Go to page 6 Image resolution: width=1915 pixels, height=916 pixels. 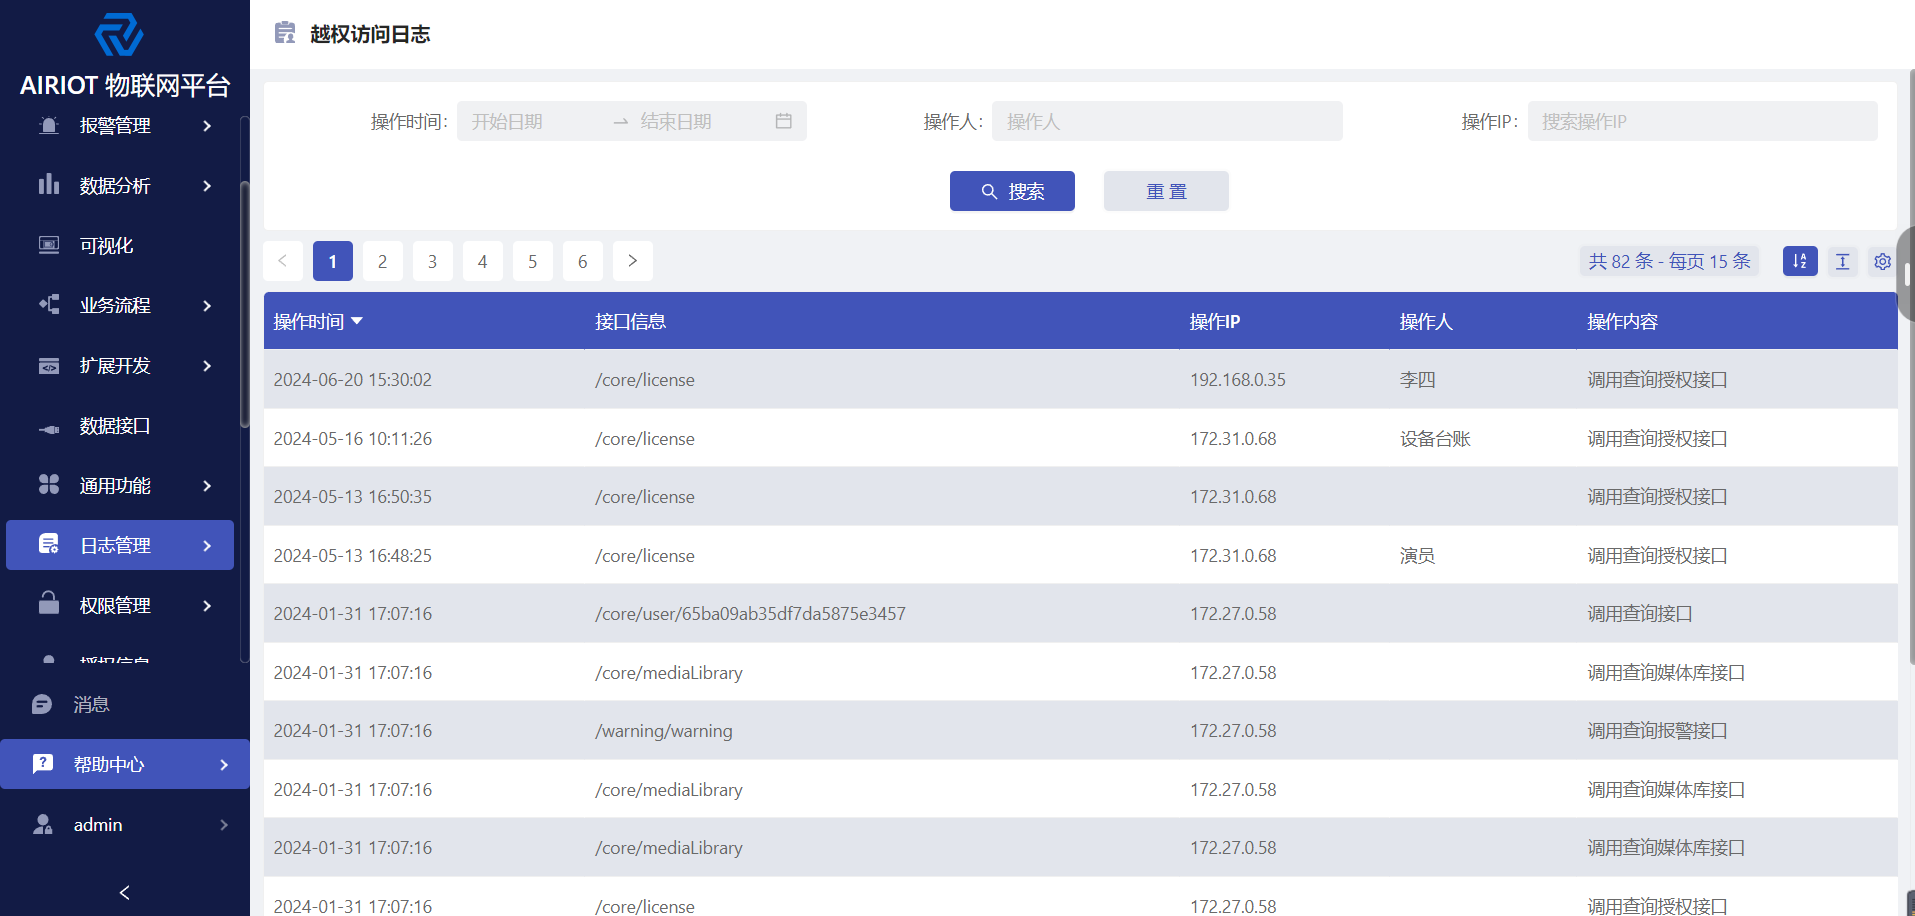(x=582, y=261)
